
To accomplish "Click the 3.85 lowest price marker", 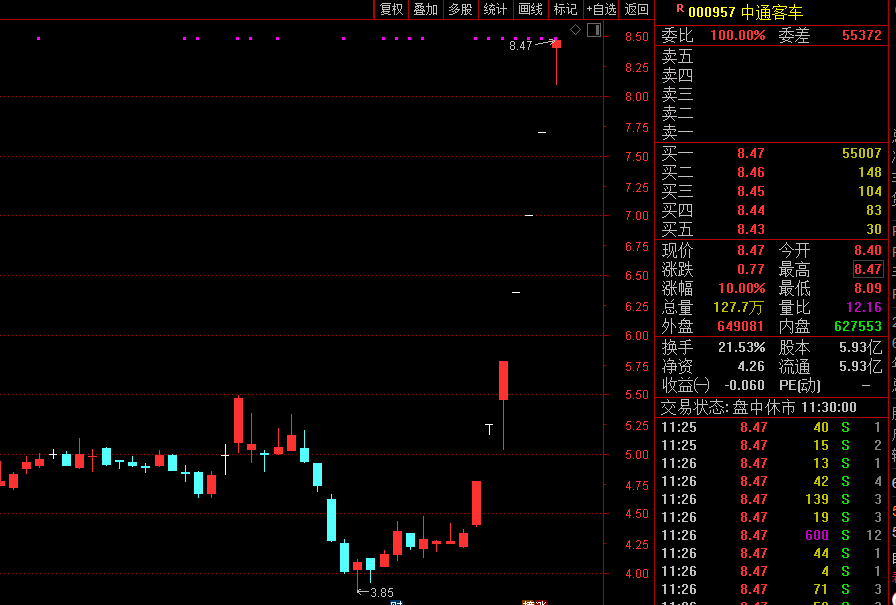I will click(381, 592).
